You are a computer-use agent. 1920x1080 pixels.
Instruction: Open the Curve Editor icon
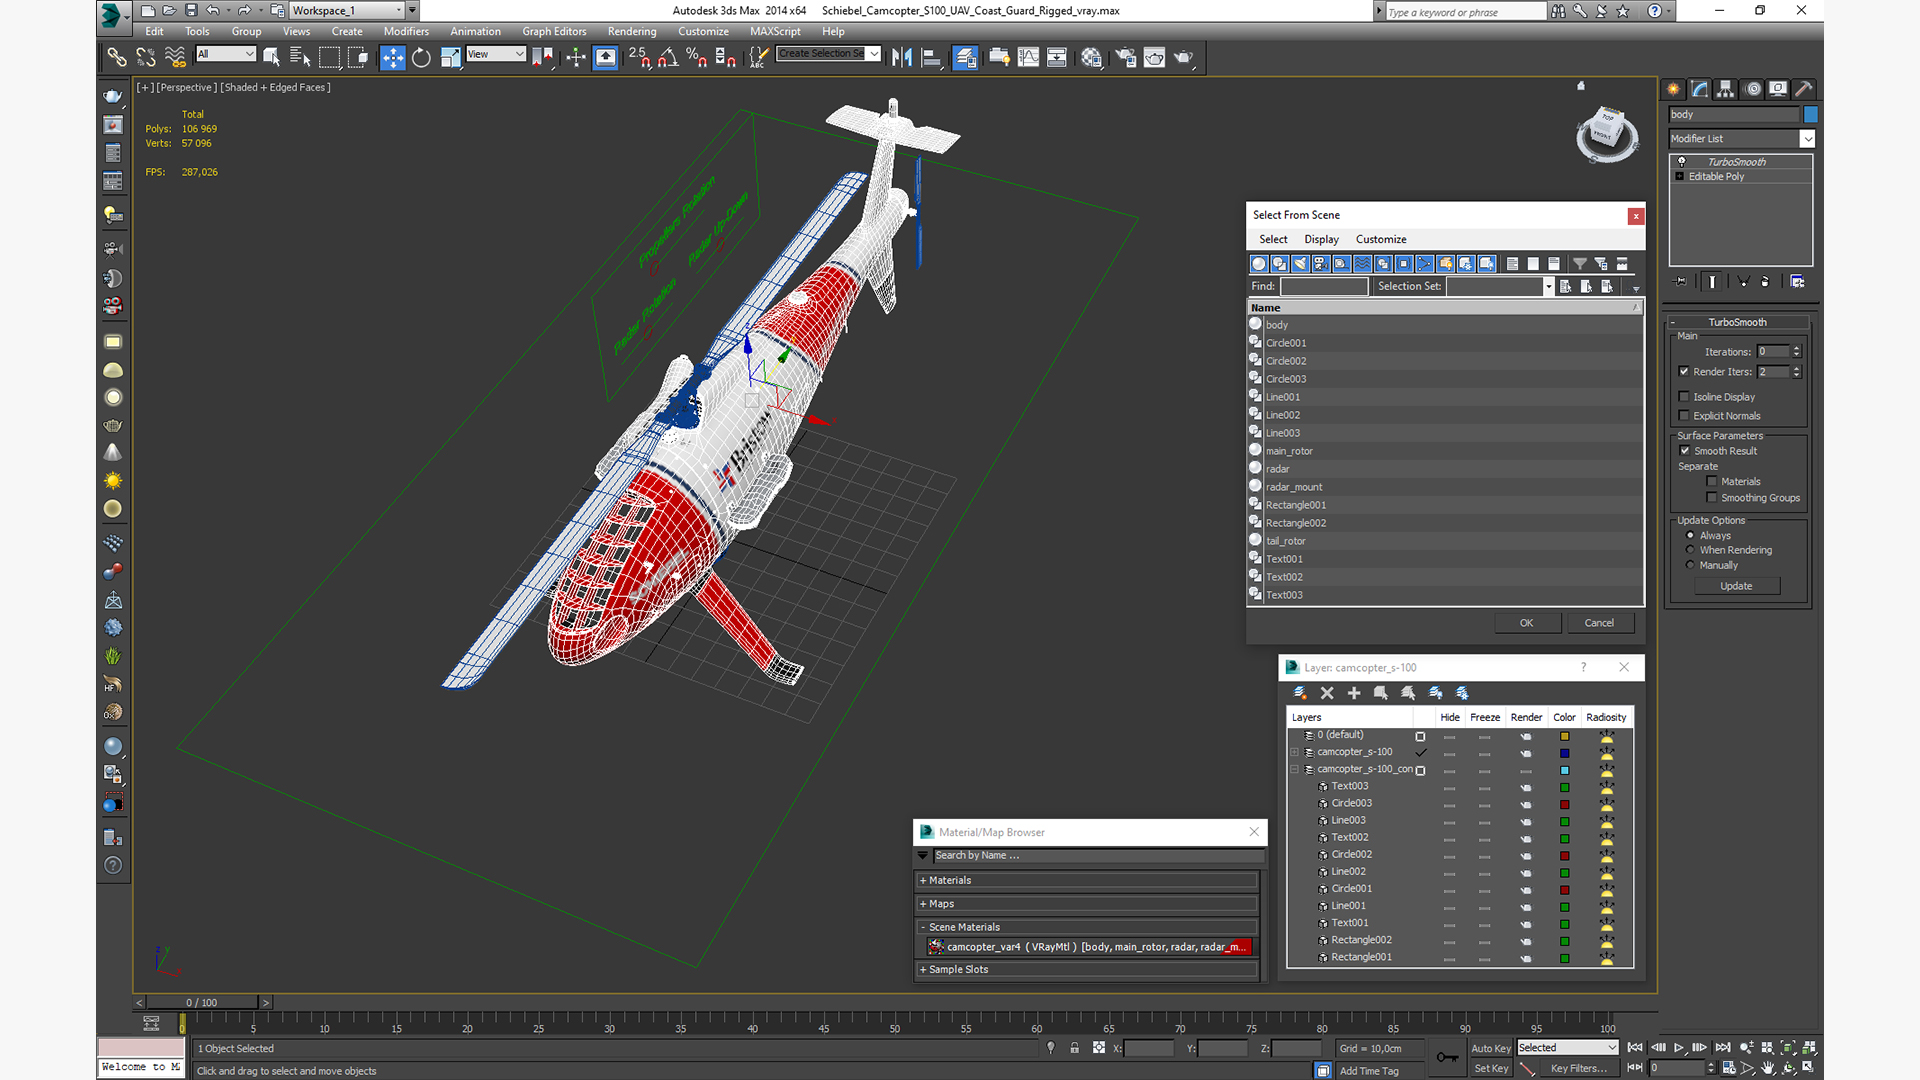tap(1028, 57)
